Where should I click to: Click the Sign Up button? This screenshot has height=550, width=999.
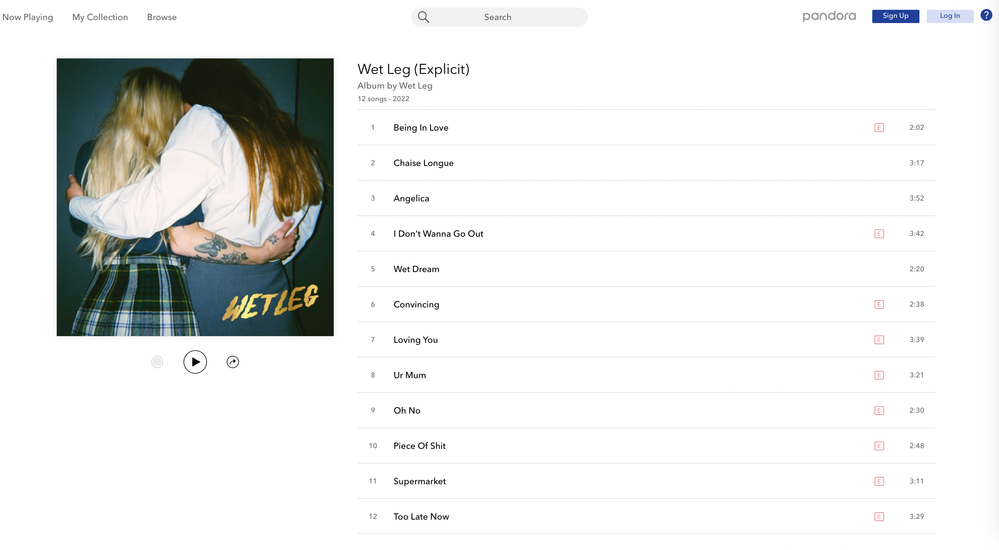pos(896,16)
